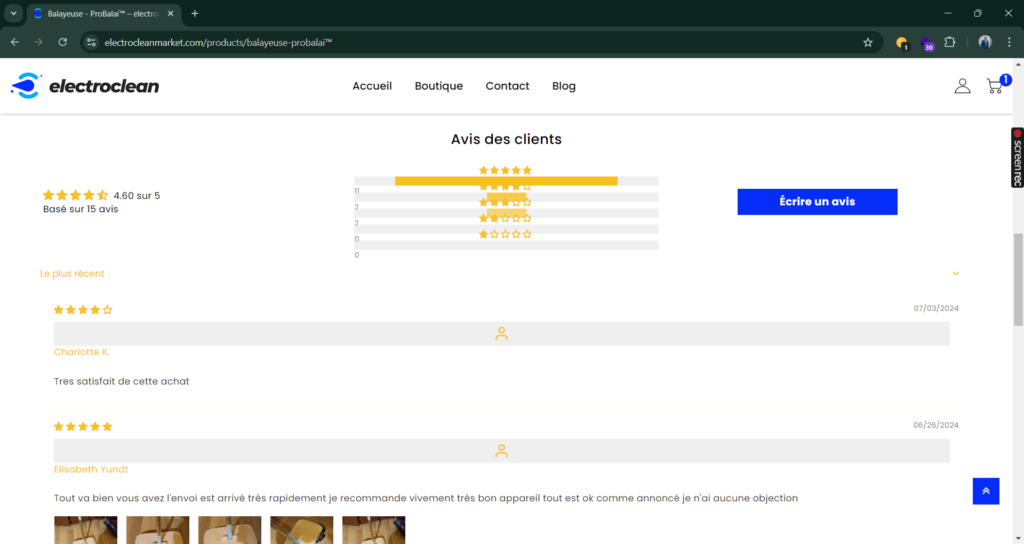Screen dimensions: 1024x544
Task: Expand the Le plus récent sort dropdown
Action: tap(500, 274)
